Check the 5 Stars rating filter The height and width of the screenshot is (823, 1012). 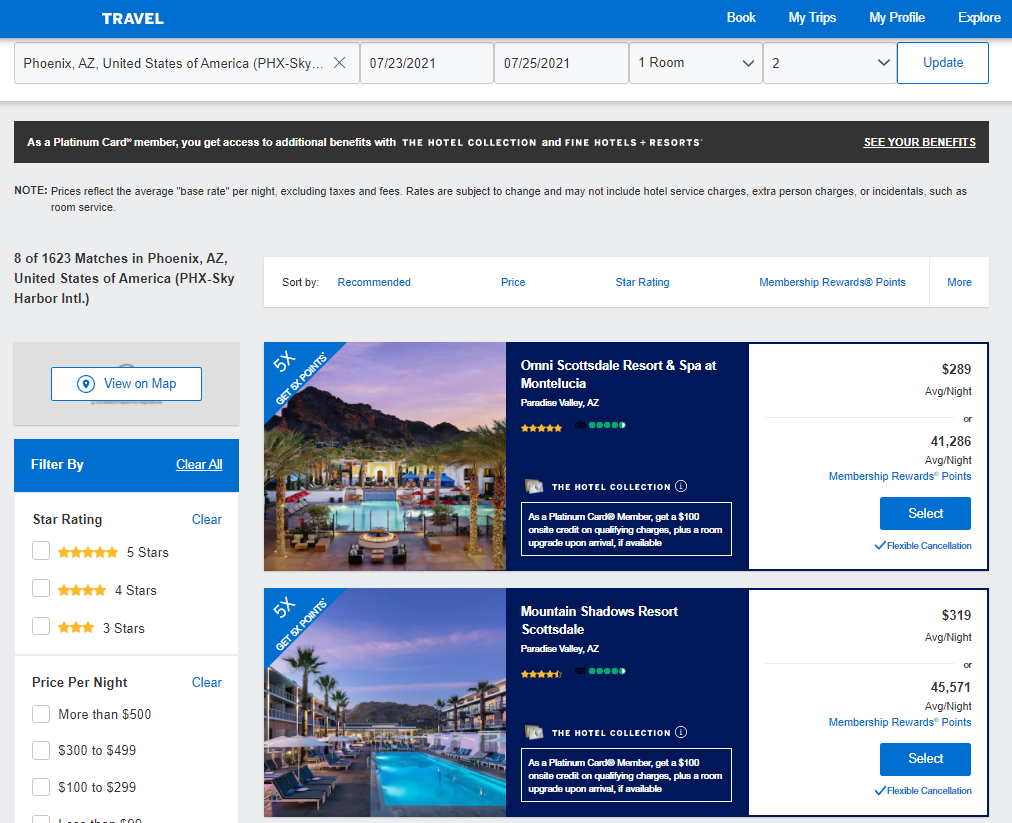coord(41,551)
